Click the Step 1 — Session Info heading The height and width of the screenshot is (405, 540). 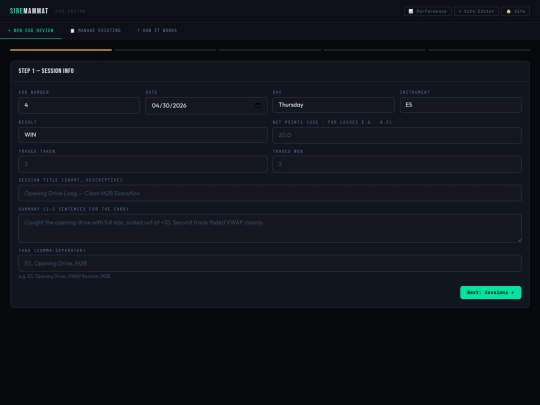point(46,71)
